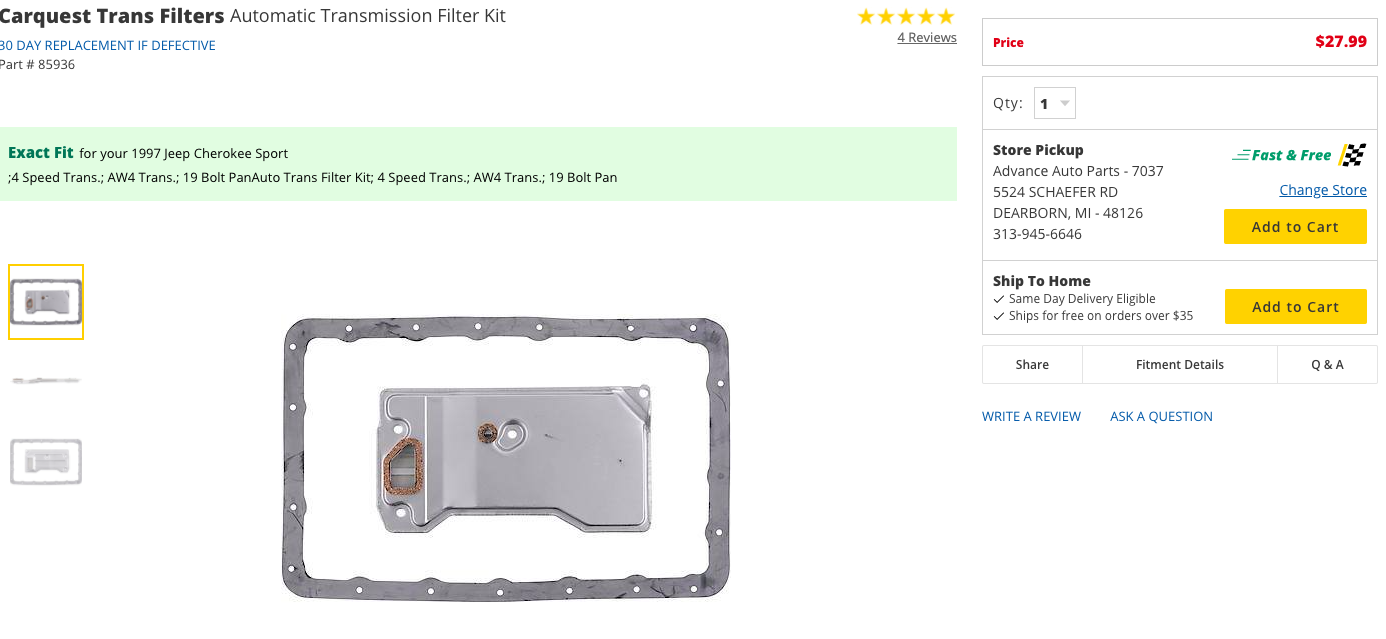The image size is (1386, 639).
Task: Click the five-star rating icons
Action: 906,17
